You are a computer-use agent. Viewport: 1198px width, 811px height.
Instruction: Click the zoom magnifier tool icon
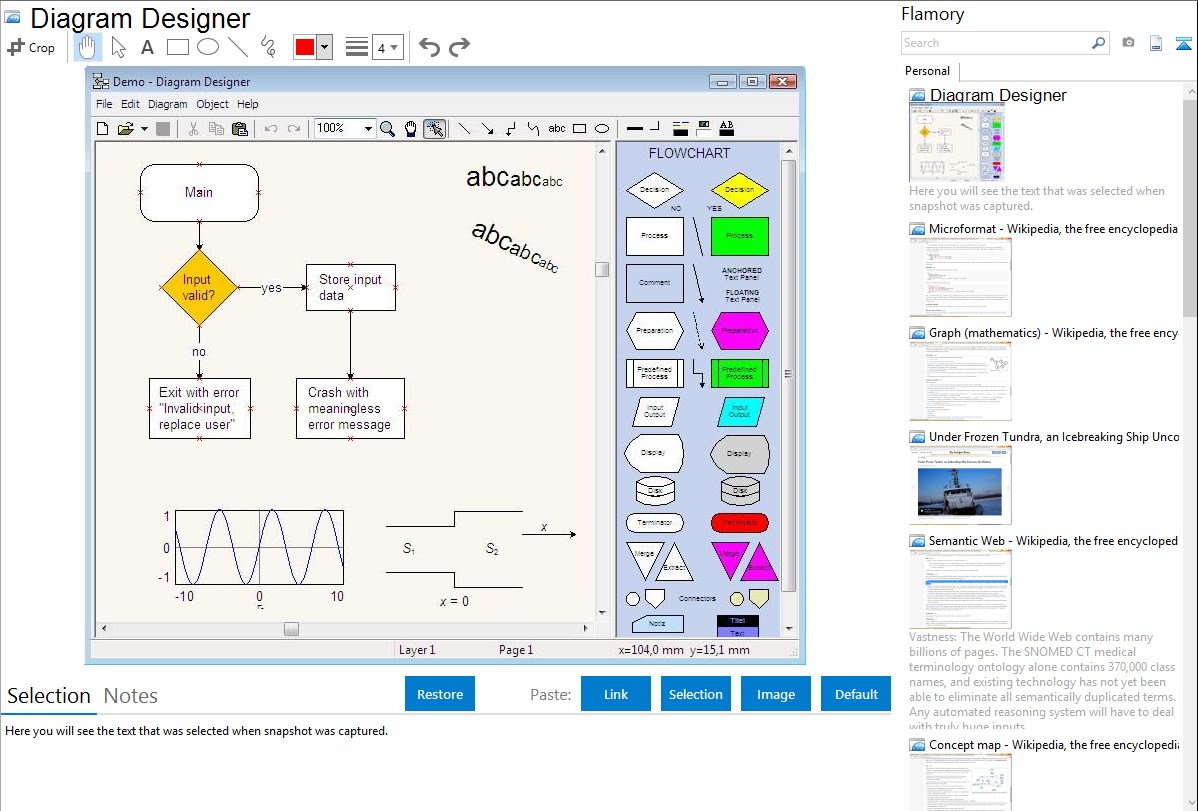tap(387, 128)
